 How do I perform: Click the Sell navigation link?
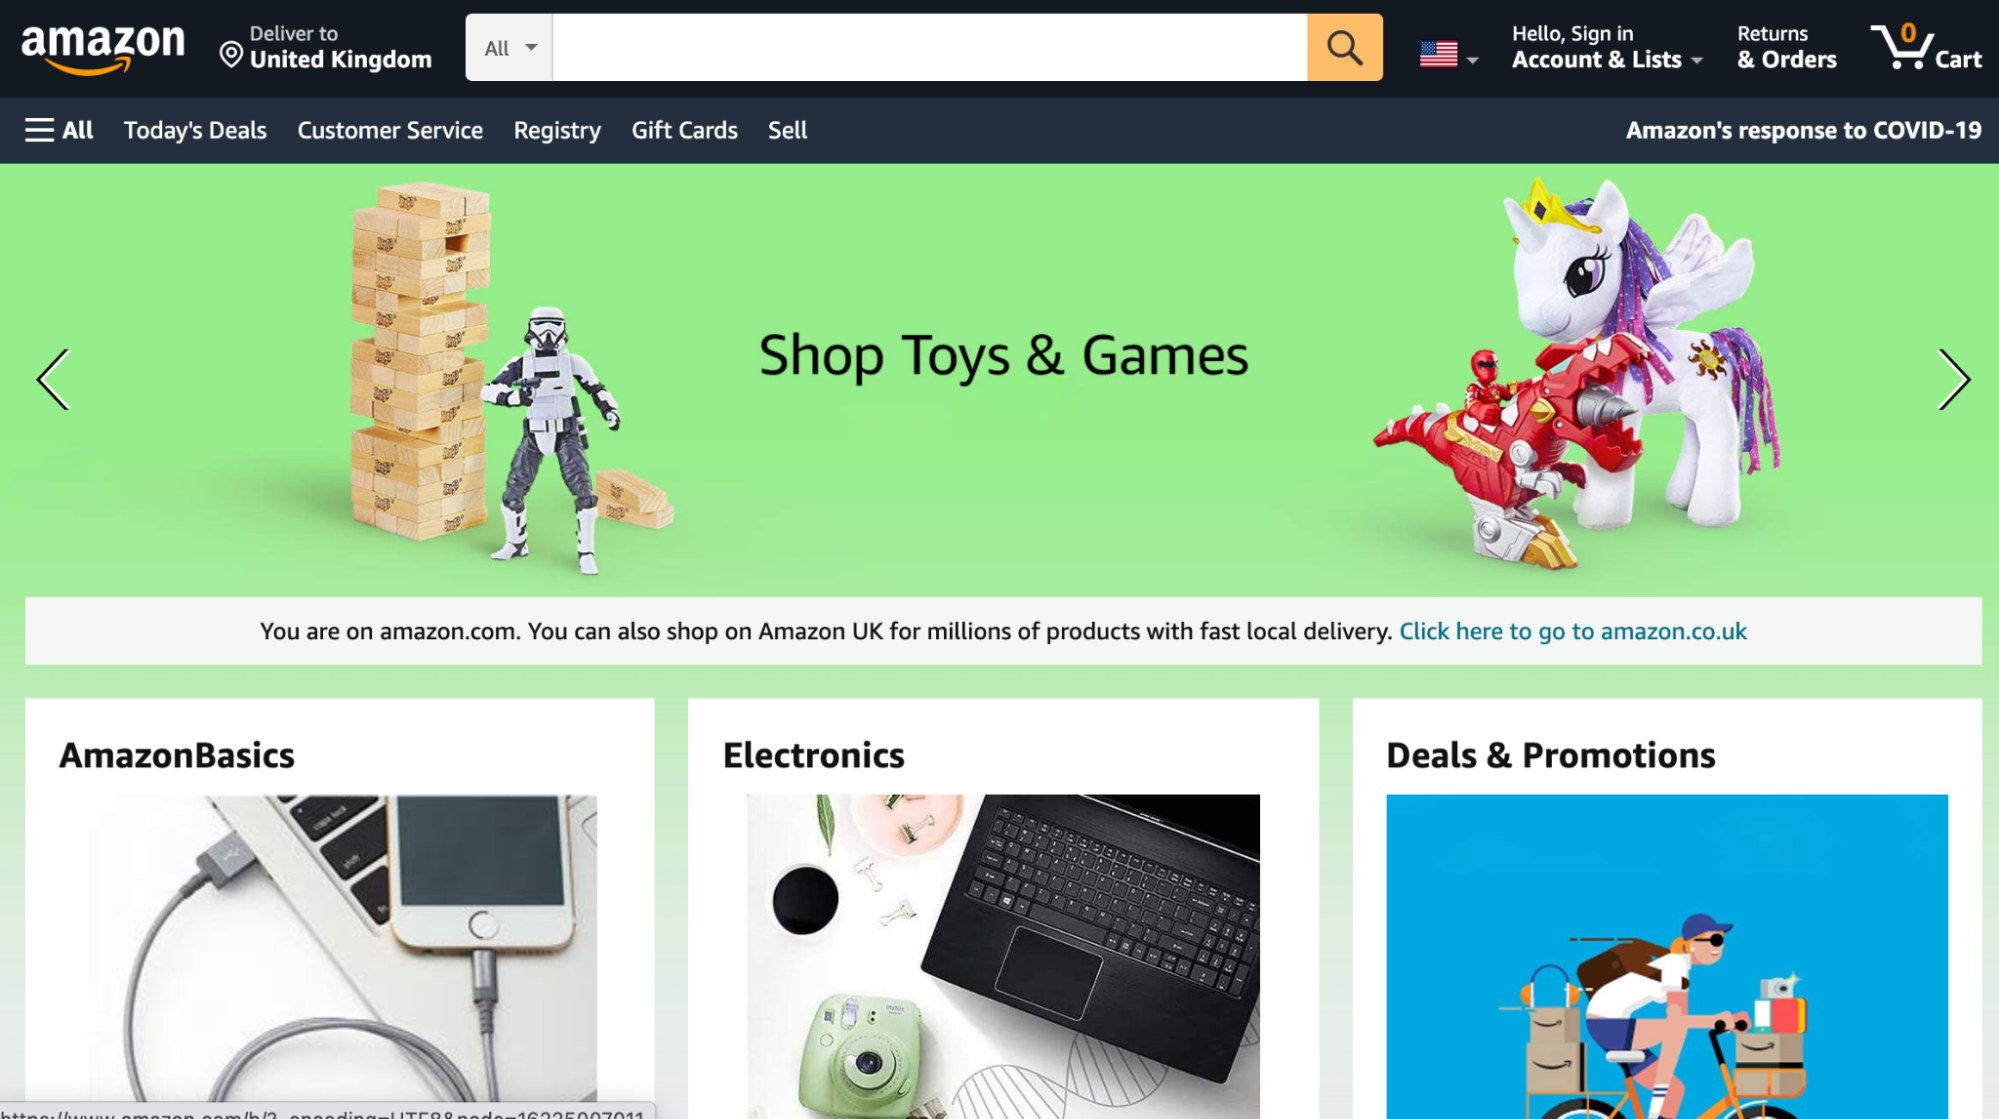click(x=788, y=129)
